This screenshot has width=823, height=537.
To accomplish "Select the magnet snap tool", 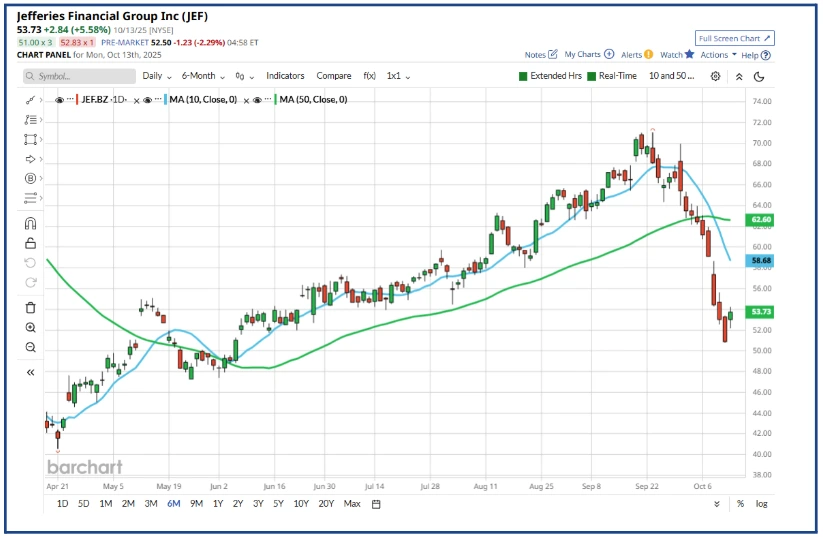I will pyautogui.click(x=30, y=224).
